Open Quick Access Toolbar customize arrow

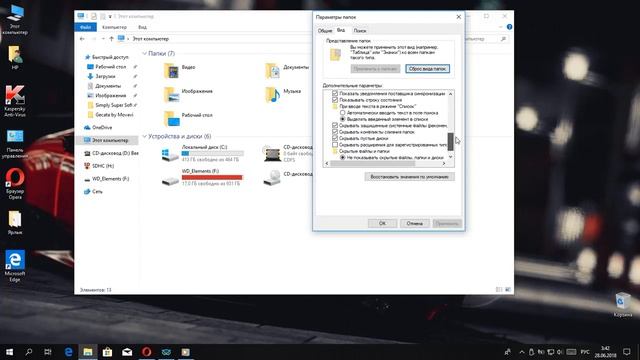point(110,17)
